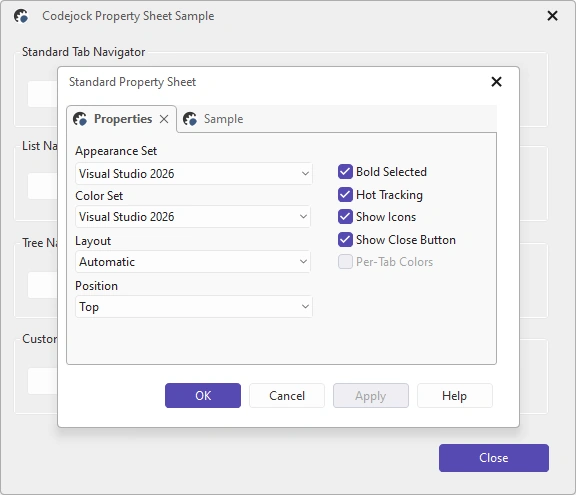576x495 pixels.
Task: Uncheck Show Close Button option
Action: point(345,240)
